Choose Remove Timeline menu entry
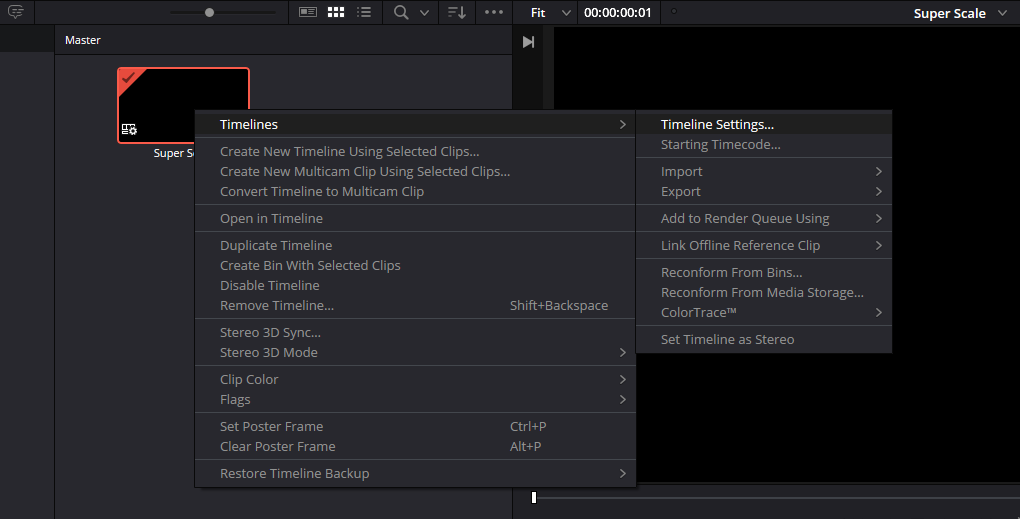The width and height of the screenshot is (1020, 519). (x=415, y=306)
